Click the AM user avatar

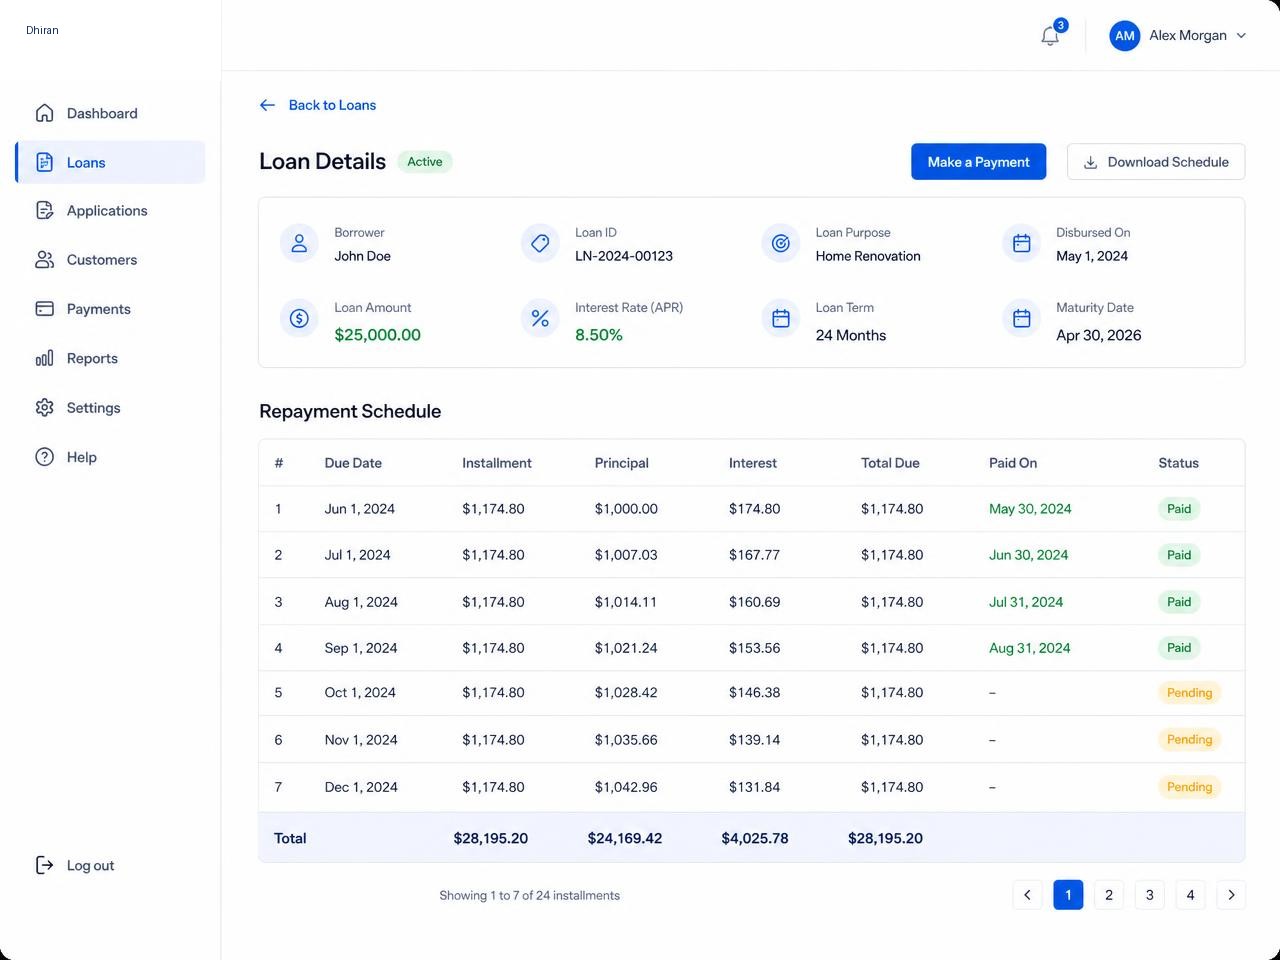click(x=1125, y=35)
